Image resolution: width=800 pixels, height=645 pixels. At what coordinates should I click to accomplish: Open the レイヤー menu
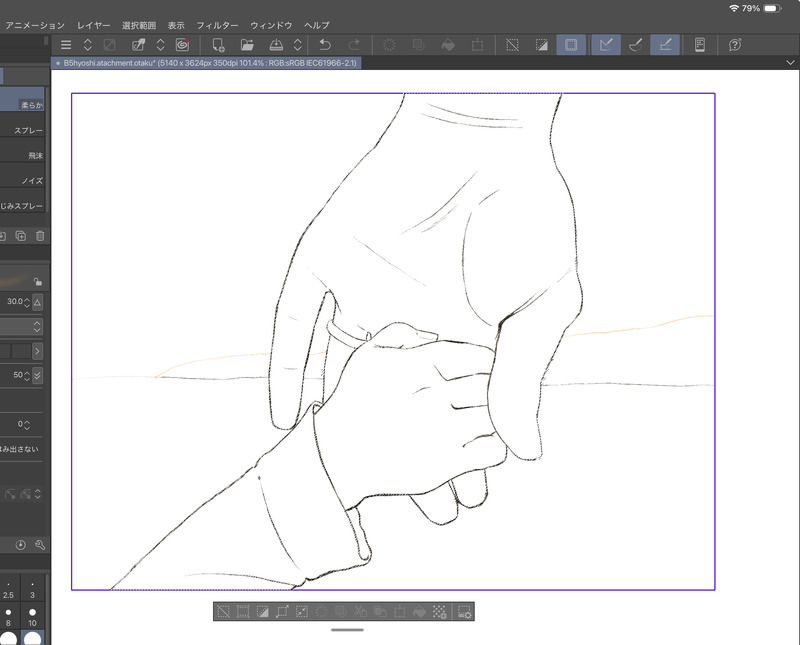(93, 25)
